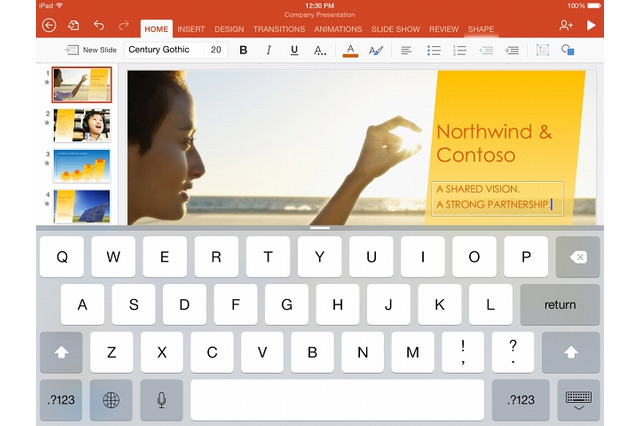The height and width of the screenshot is (426, 640).
Task: Open the Century Gothic font picker
Action: pyautogui.click(x=164, y=50)
